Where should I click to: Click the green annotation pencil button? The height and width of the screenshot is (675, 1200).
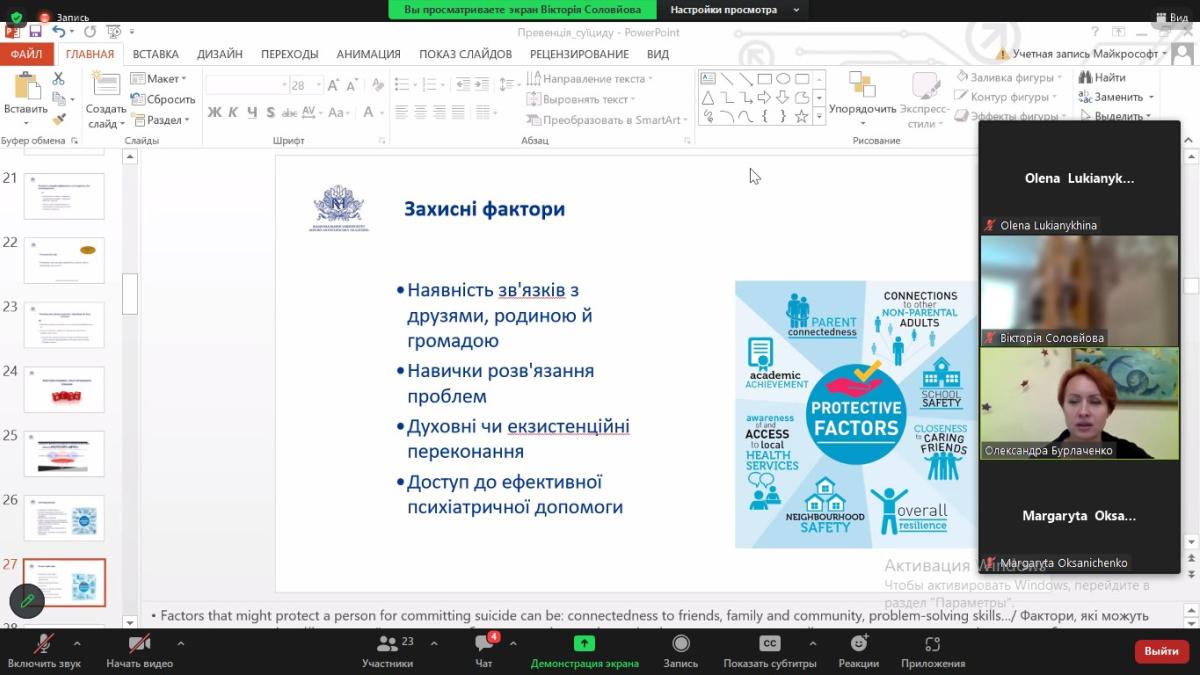point(27,601)
